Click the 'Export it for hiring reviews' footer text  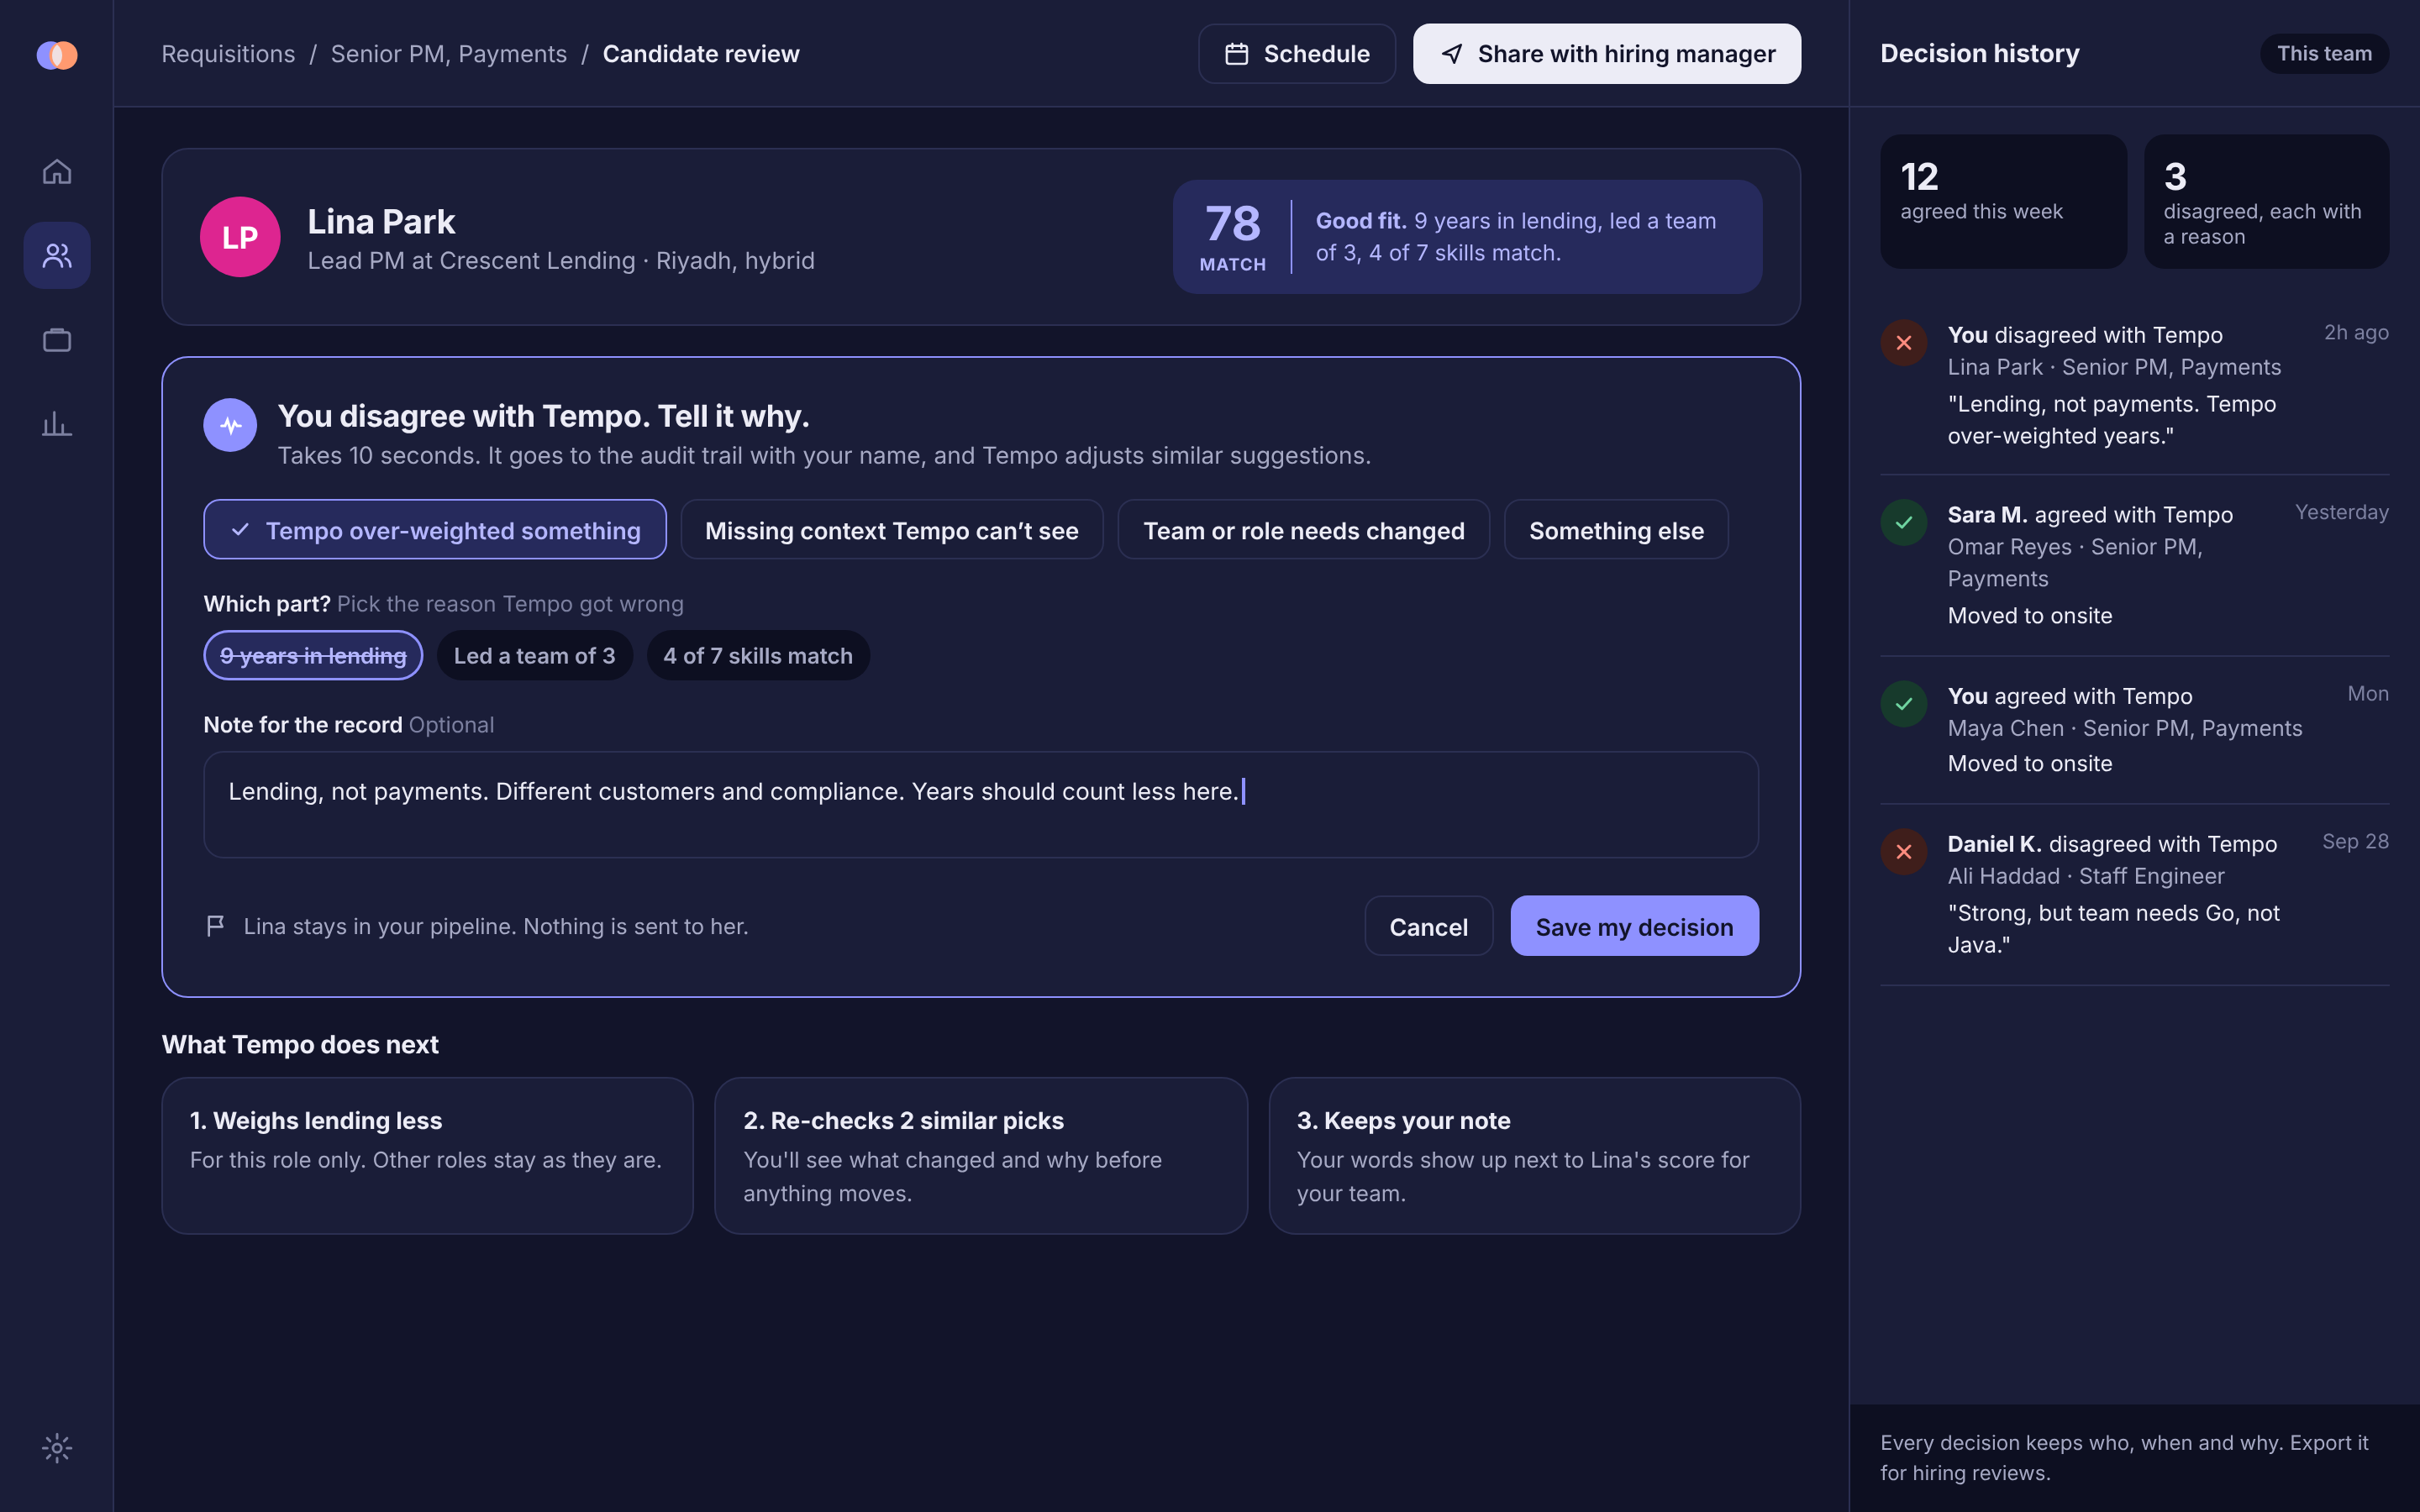pos(2124,1457)
